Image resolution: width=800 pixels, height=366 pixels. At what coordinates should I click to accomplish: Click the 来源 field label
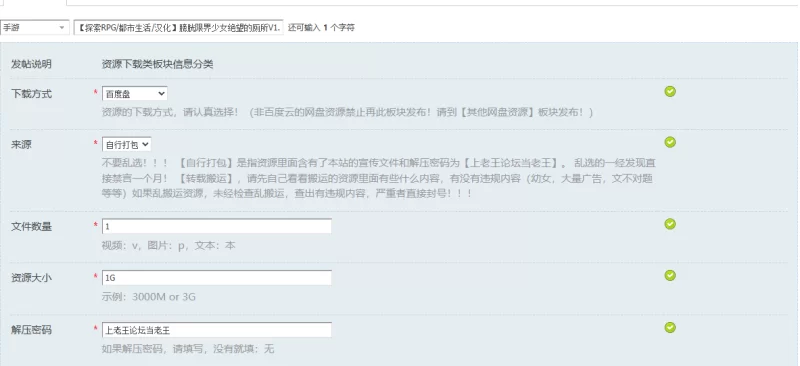point(21,144)
